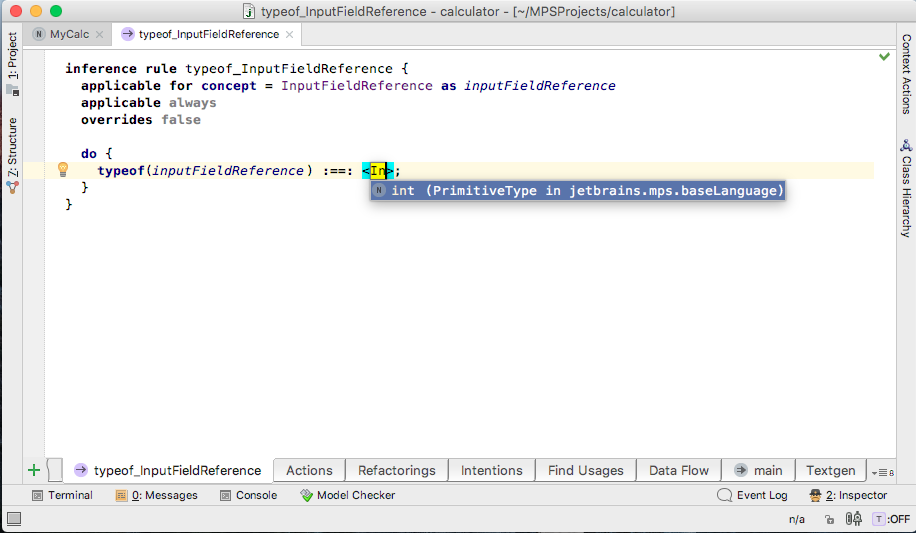Select the int PrimitiveType completion item
916x533 pixels.
pyautogui.click(x=578, y=191)
